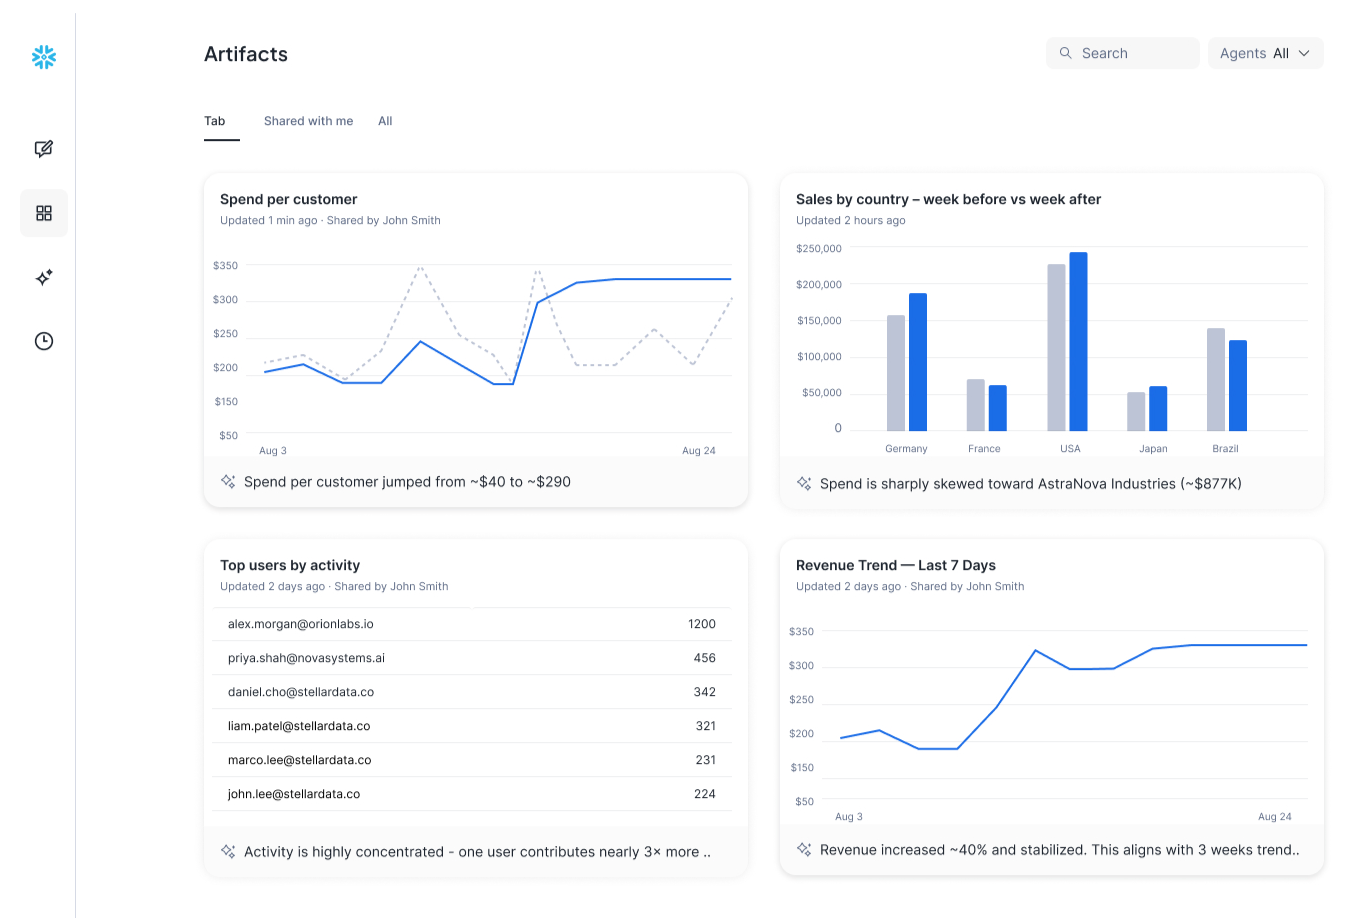The height and width of the screenshot is (918, 1362).
Task: Click the Snowflake logo icon
Action: click(x=43, y=57)
